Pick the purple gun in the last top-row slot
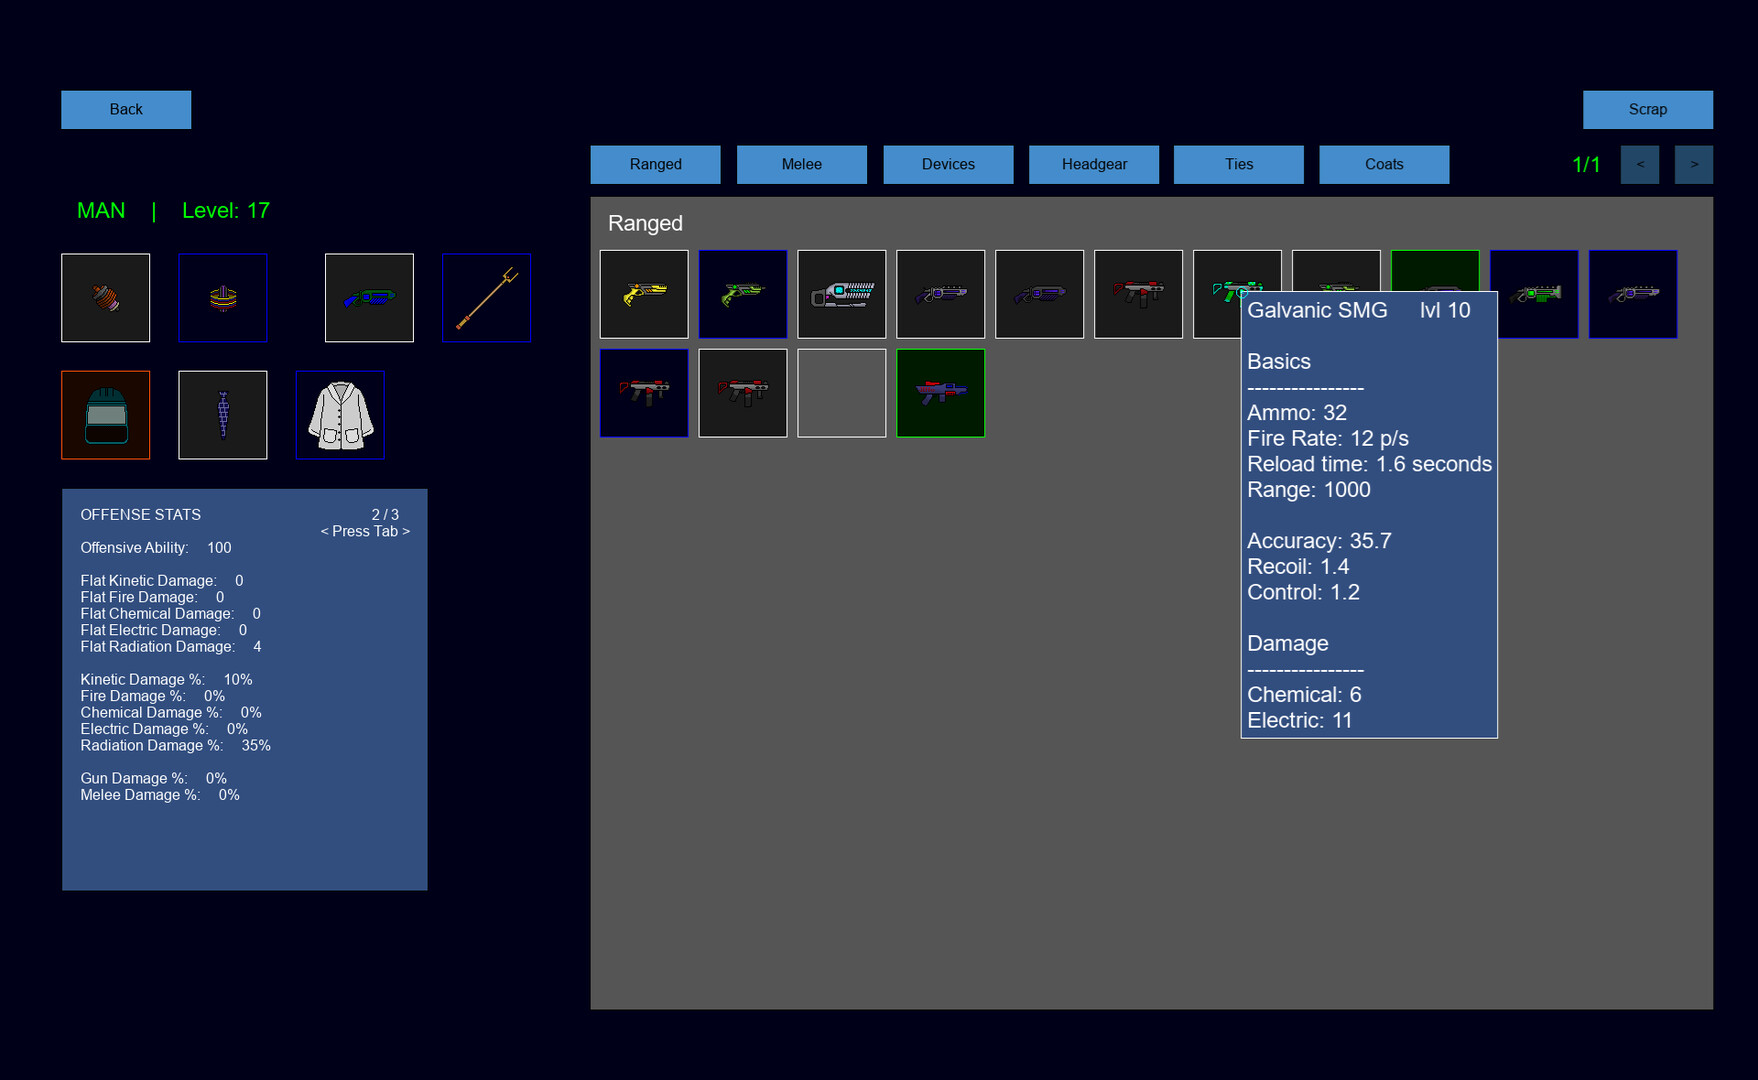The width and height of the screenshot is (1758, 1080). pyautogui.click(x=1633, y=294)
